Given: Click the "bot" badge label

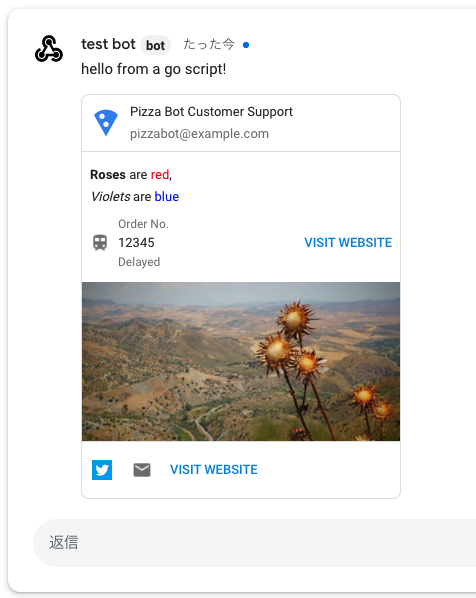Looking at the screenshot, I should 155,45.
